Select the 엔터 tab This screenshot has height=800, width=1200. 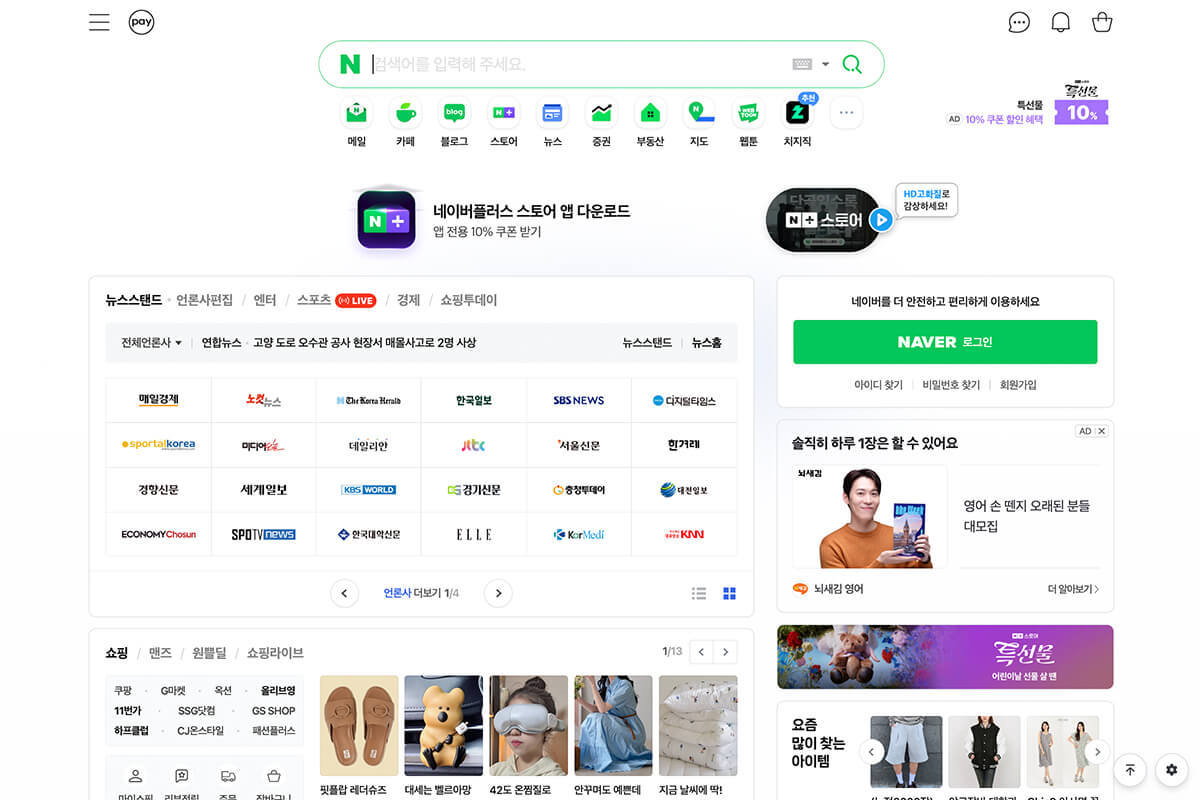pyautogui.click(x=265, y=300)
